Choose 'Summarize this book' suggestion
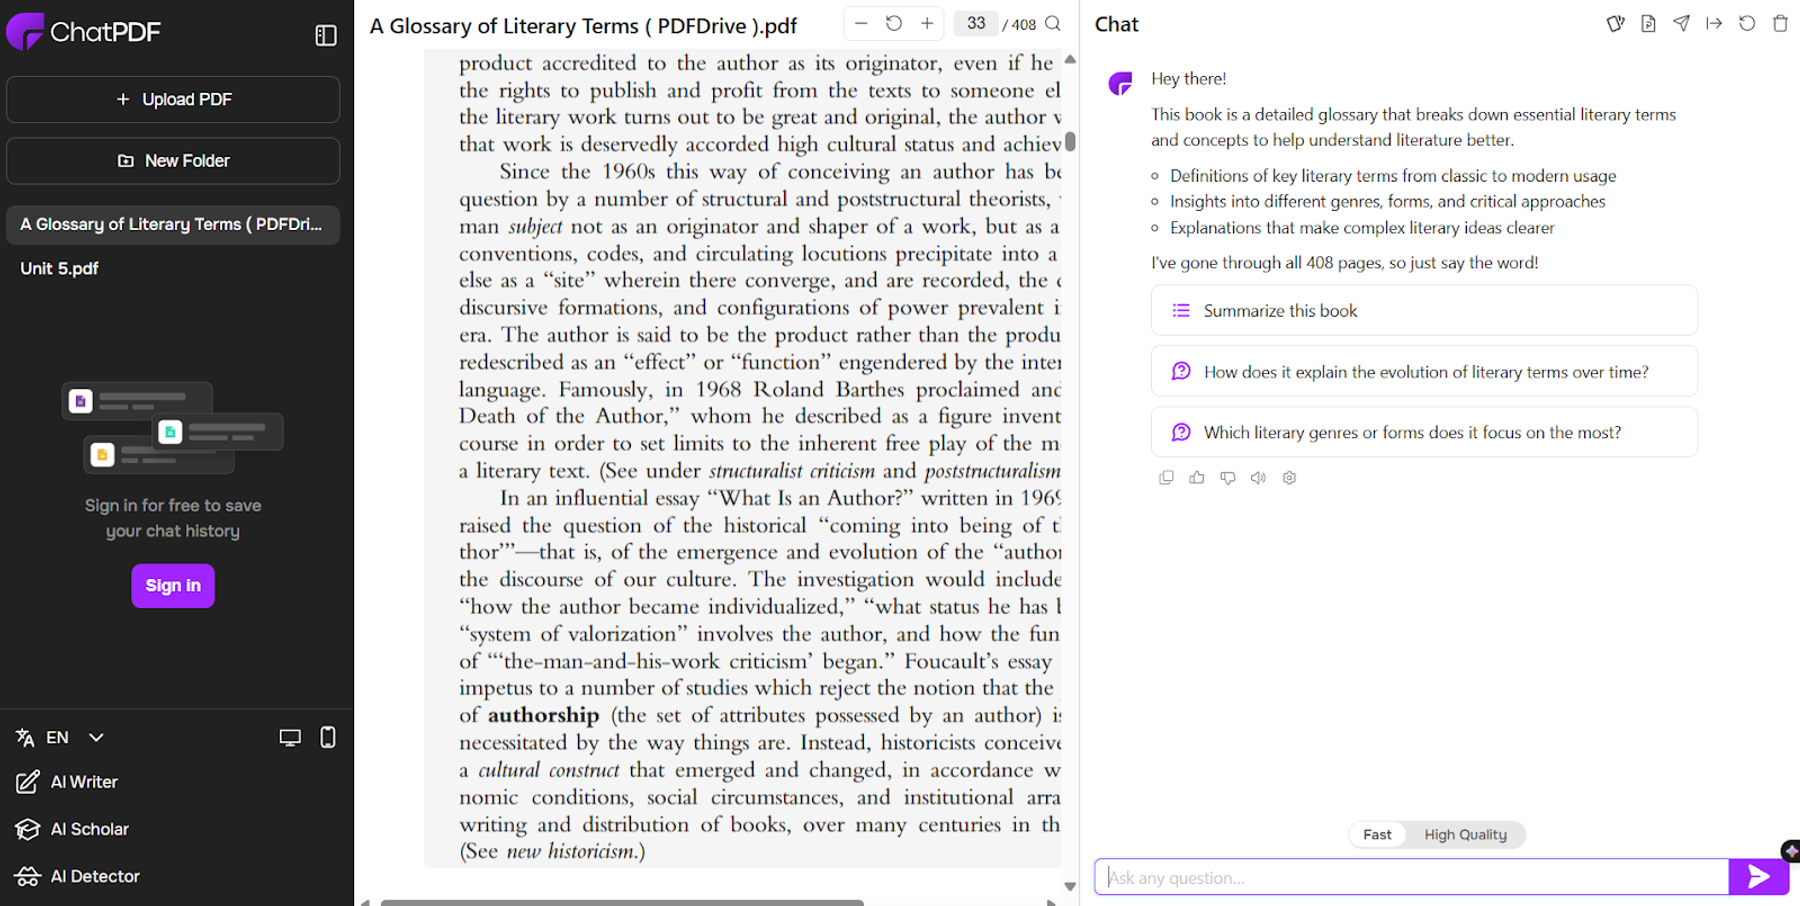1800x906 pixels. (x=1424, y=311)
